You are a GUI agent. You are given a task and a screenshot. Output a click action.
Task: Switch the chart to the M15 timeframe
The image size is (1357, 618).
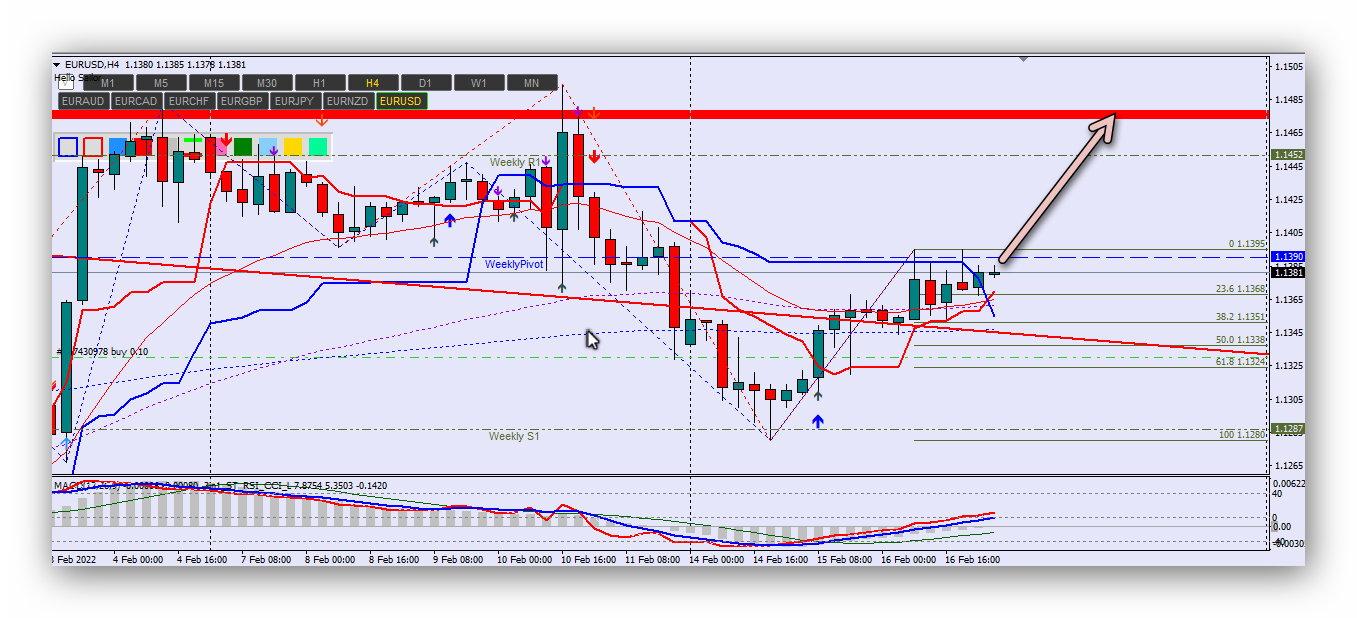(x=214, y=83)
